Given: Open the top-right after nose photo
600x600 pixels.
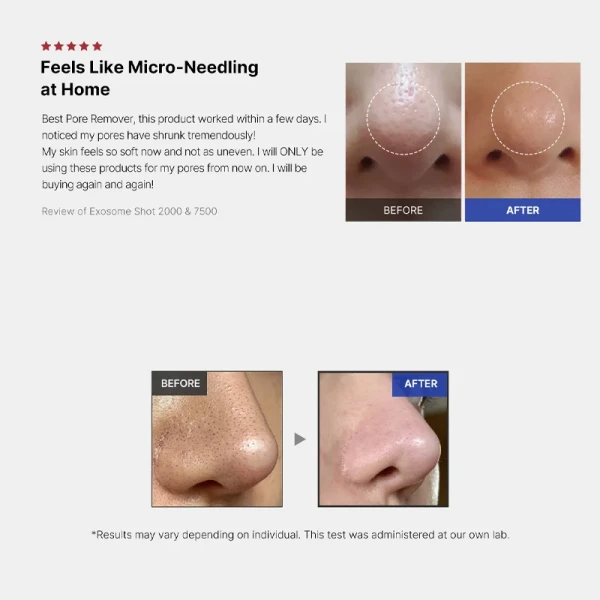Looking at the screenshot, I should (523, 130).
